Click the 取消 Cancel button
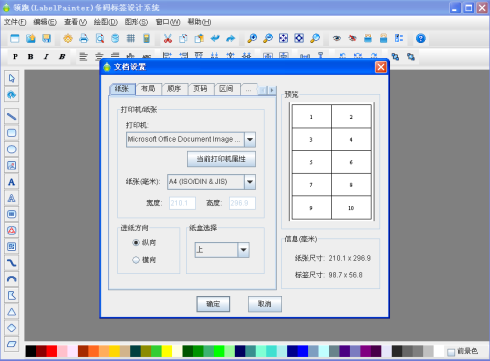This screenshot has width=490, height=361. tap(265, 304)
